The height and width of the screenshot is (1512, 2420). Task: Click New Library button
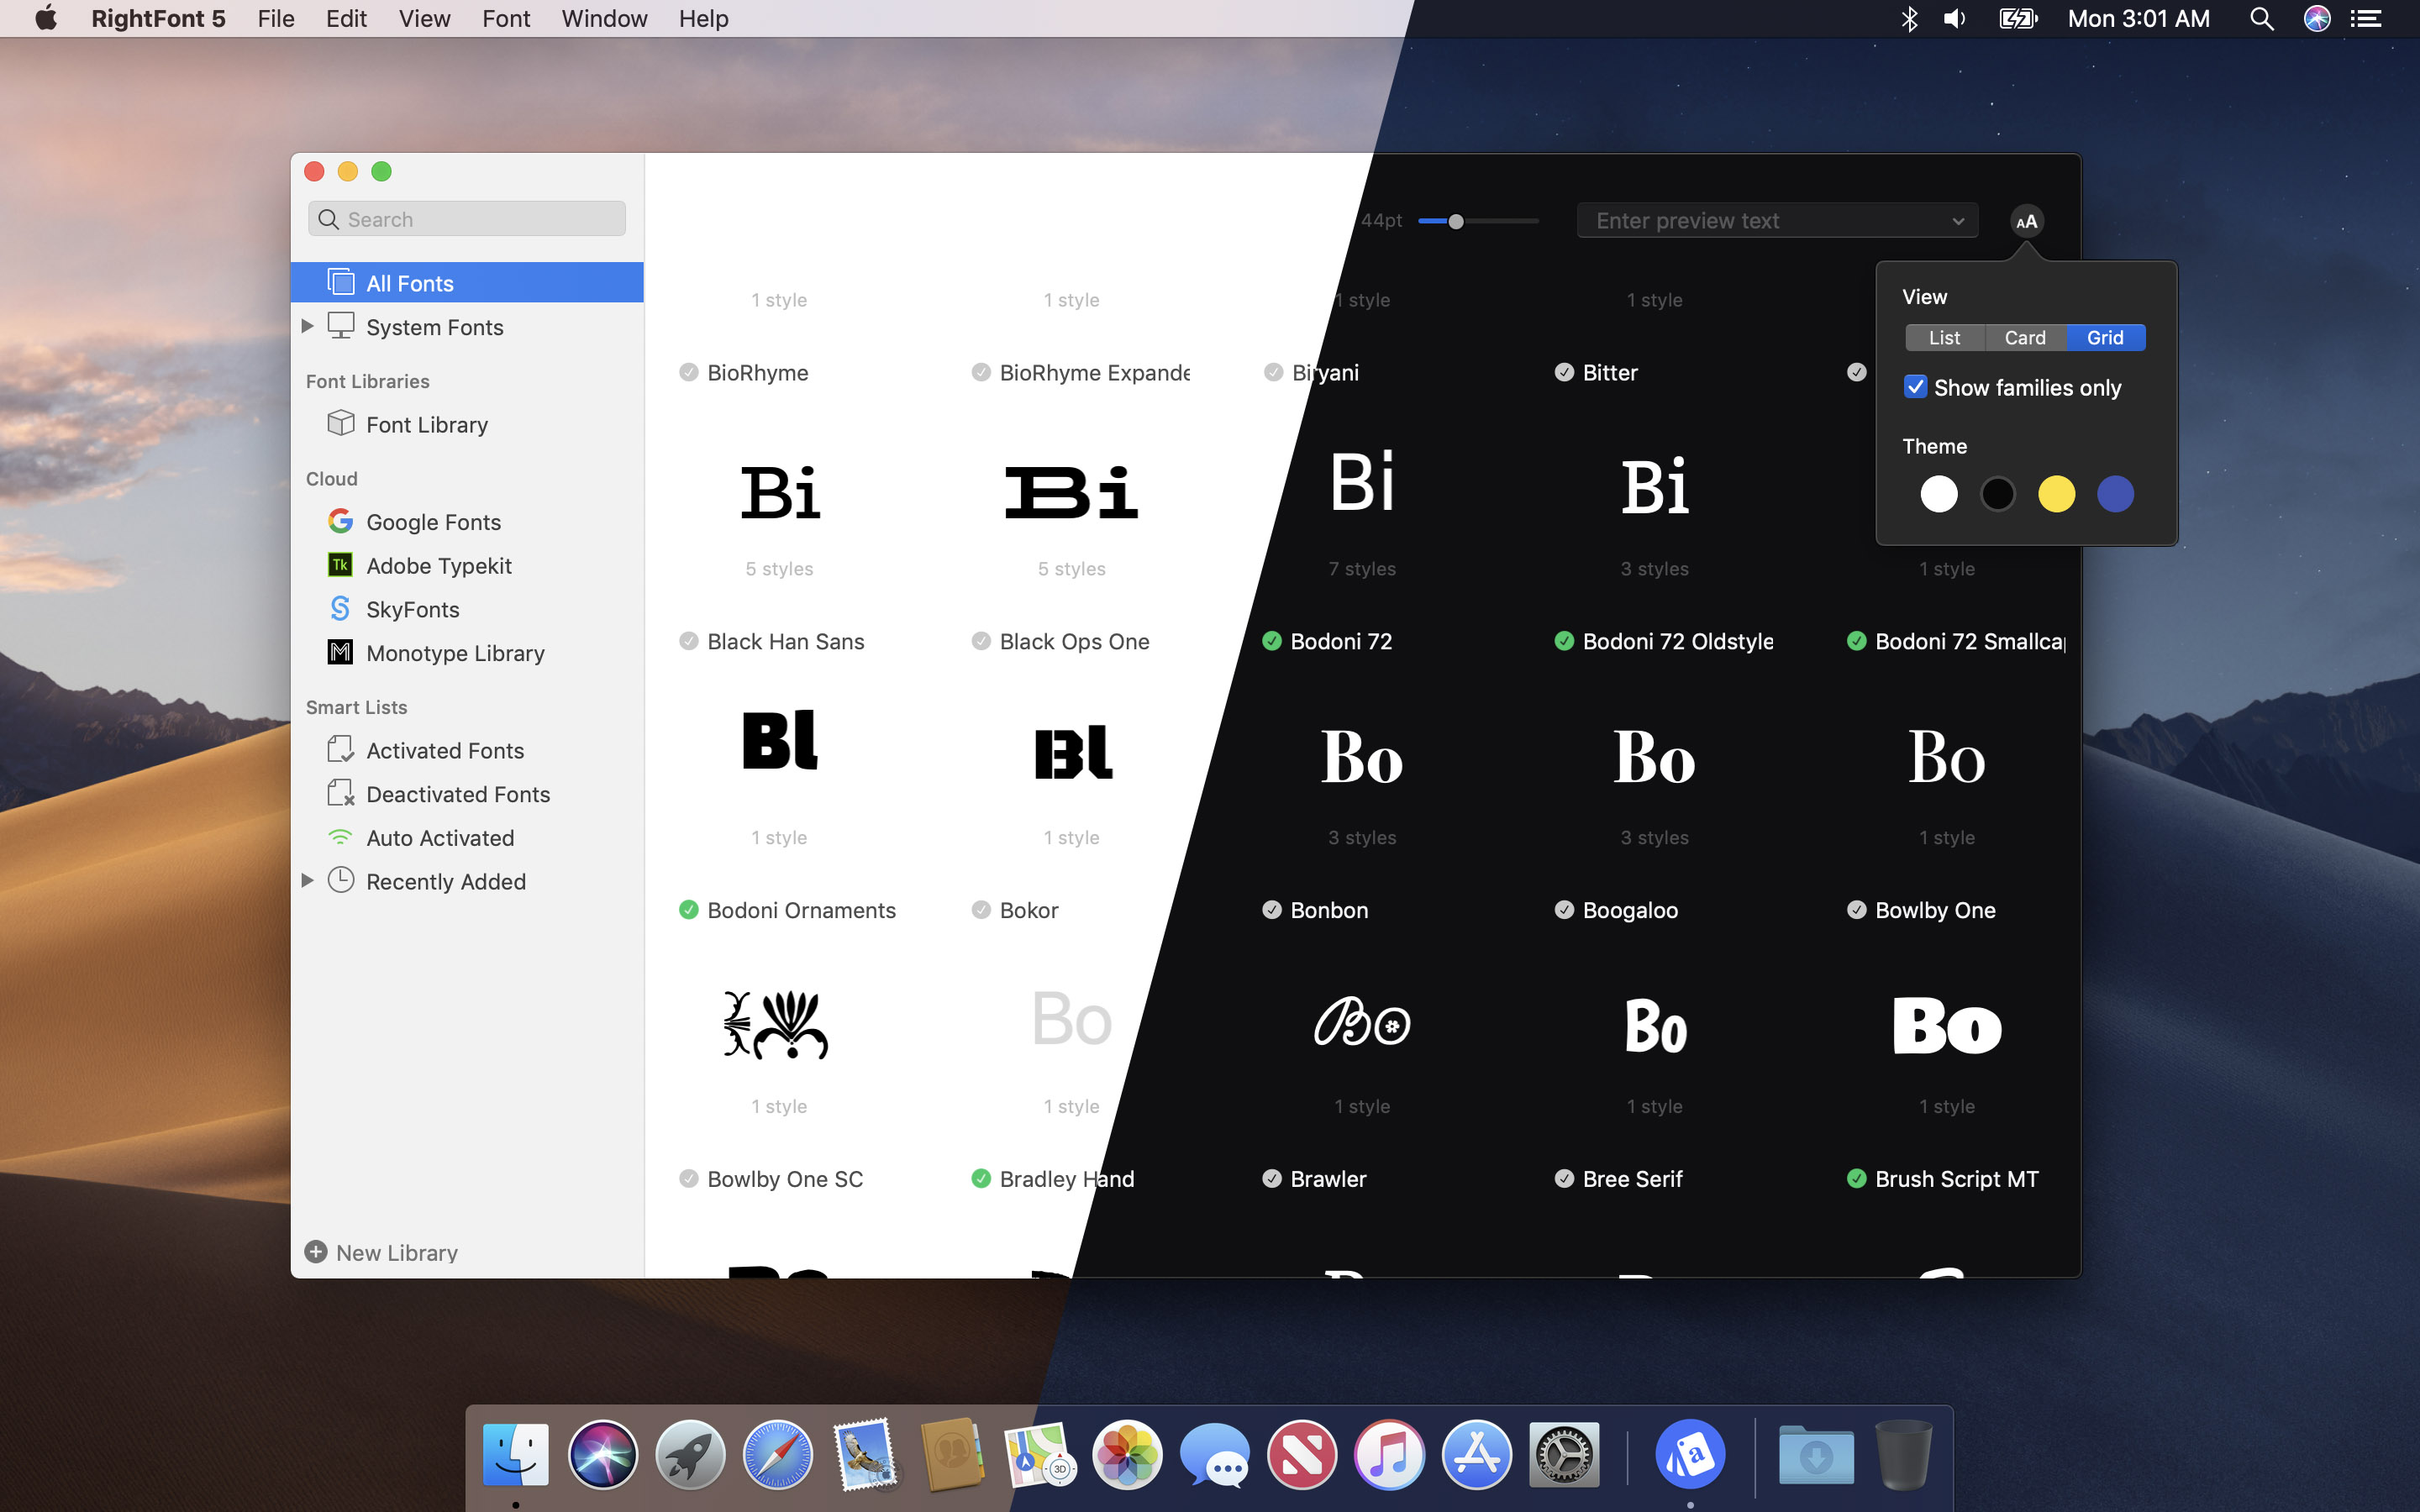[378, 1251]
